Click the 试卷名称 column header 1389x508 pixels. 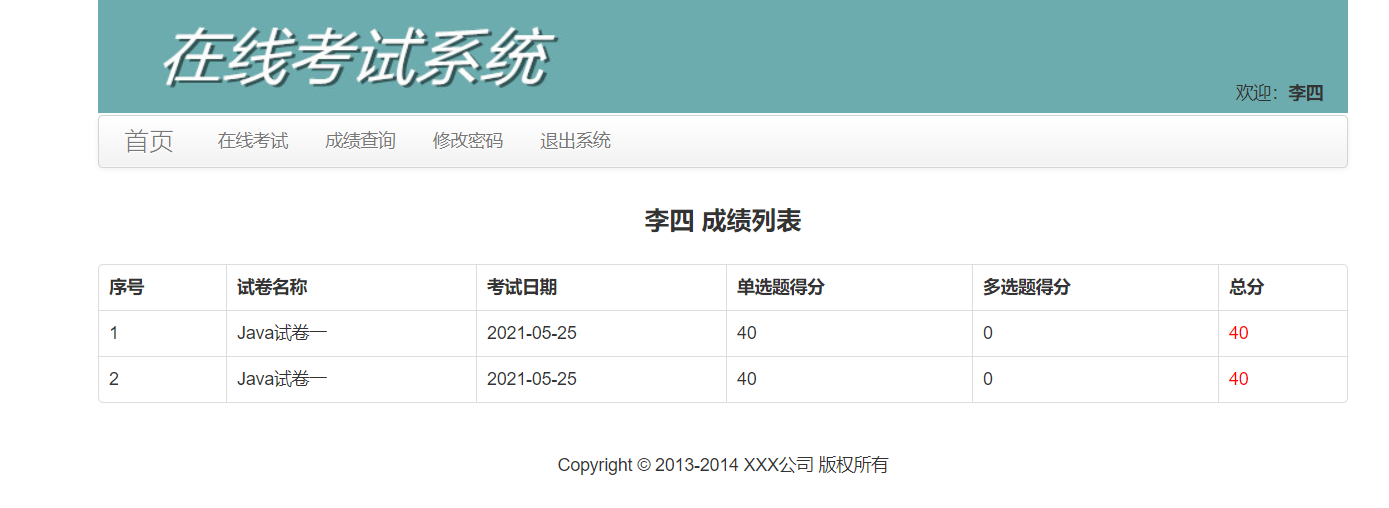pyautogui.click(x=272, y=287)
